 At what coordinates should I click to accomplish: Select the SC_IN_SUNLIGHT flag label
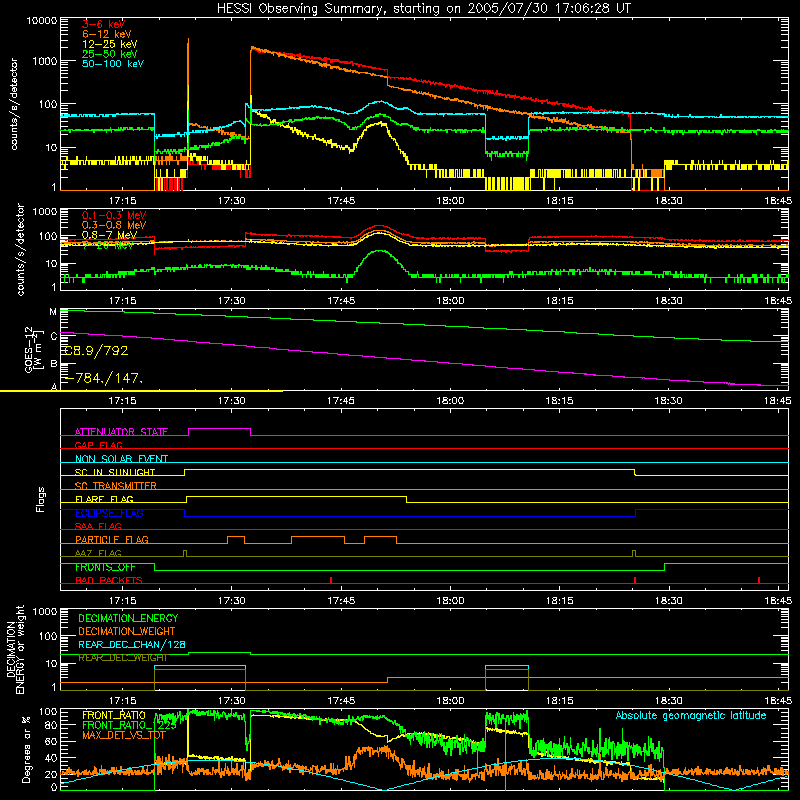115,472
